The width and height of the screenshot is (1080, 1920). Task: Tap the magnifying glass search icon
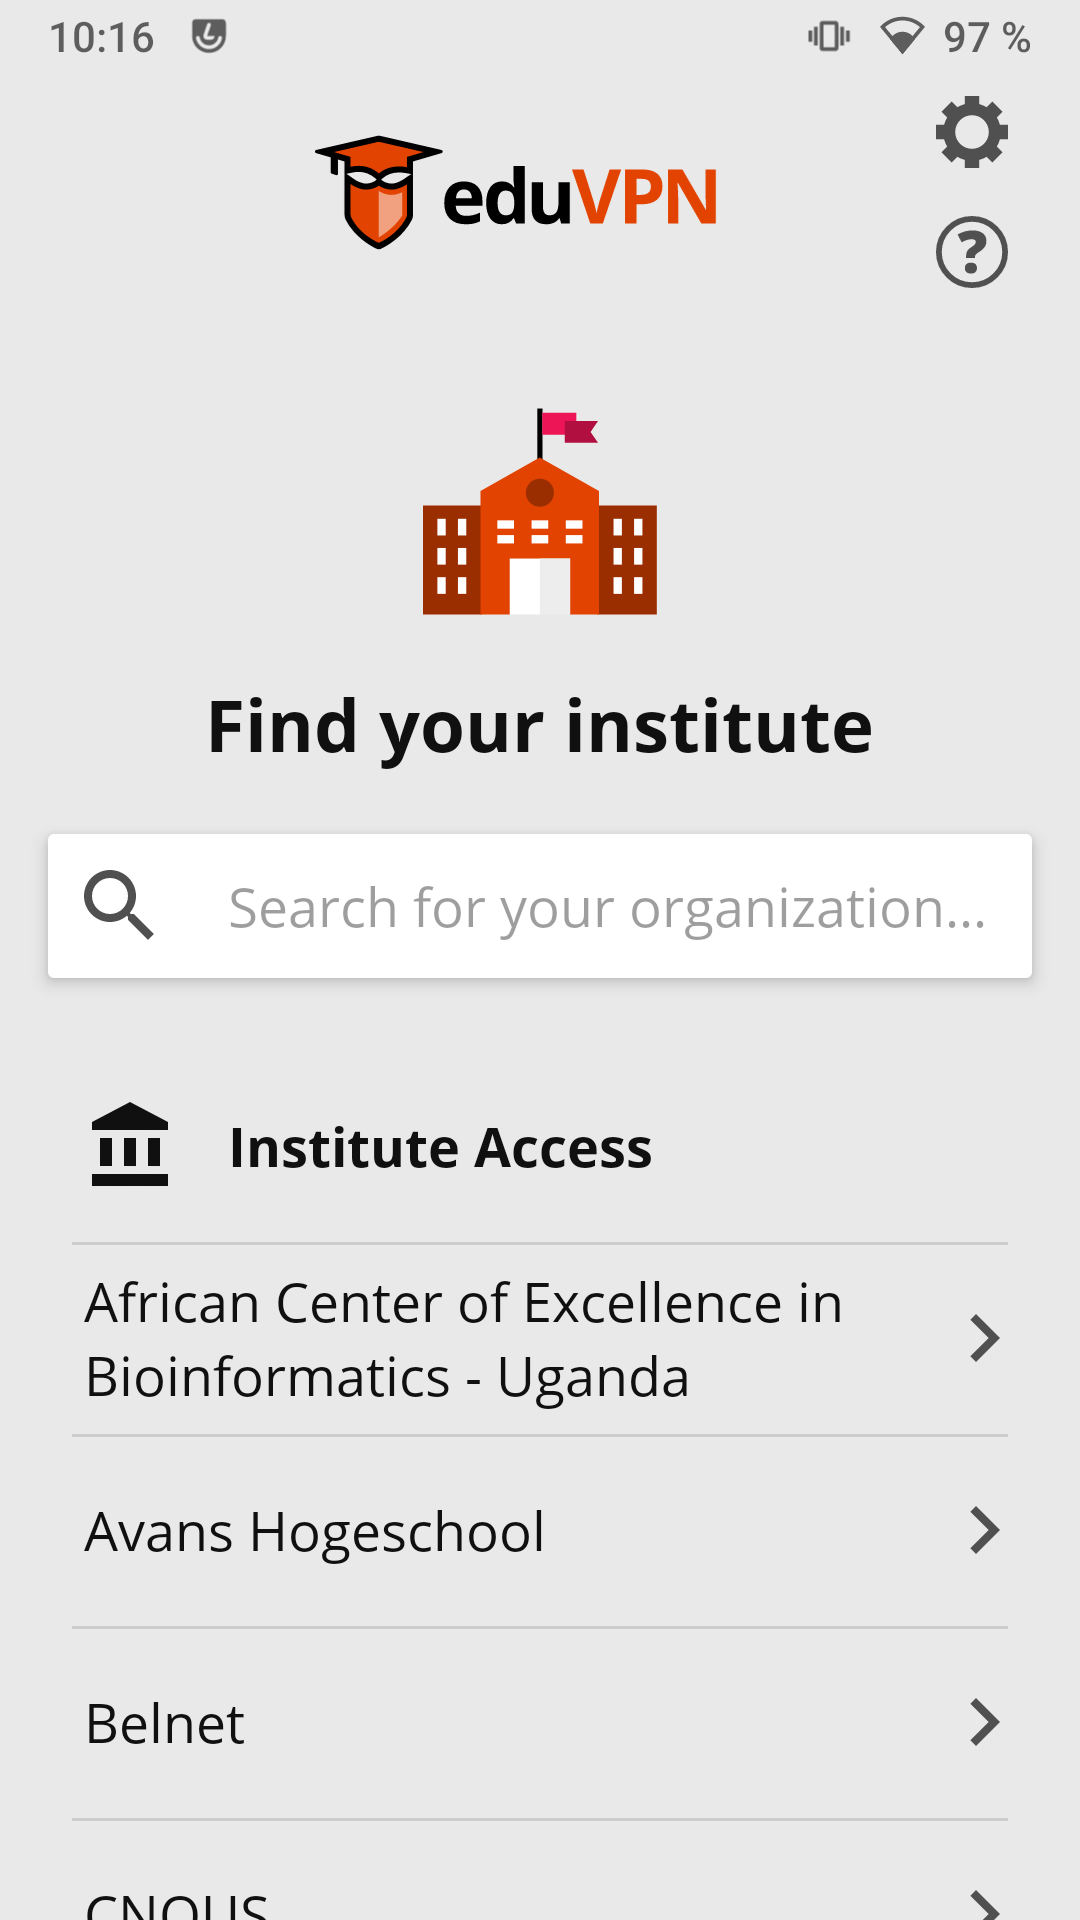pyautogui.click(x=118, y=905)
